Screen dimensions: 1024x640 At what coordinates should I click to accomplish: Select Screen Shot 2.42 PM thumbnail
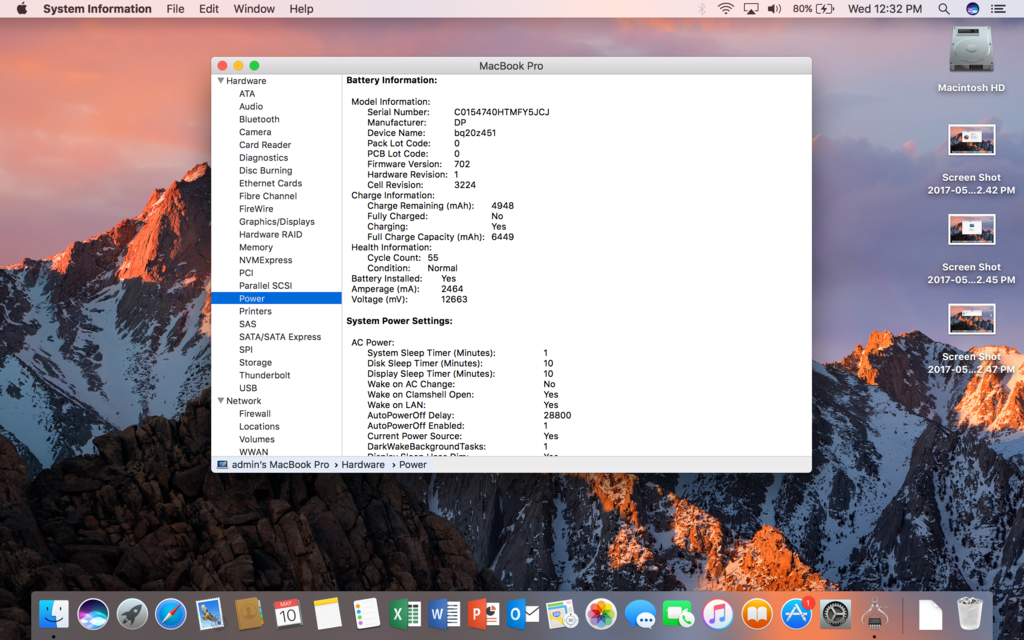click(x=971, y=140)
